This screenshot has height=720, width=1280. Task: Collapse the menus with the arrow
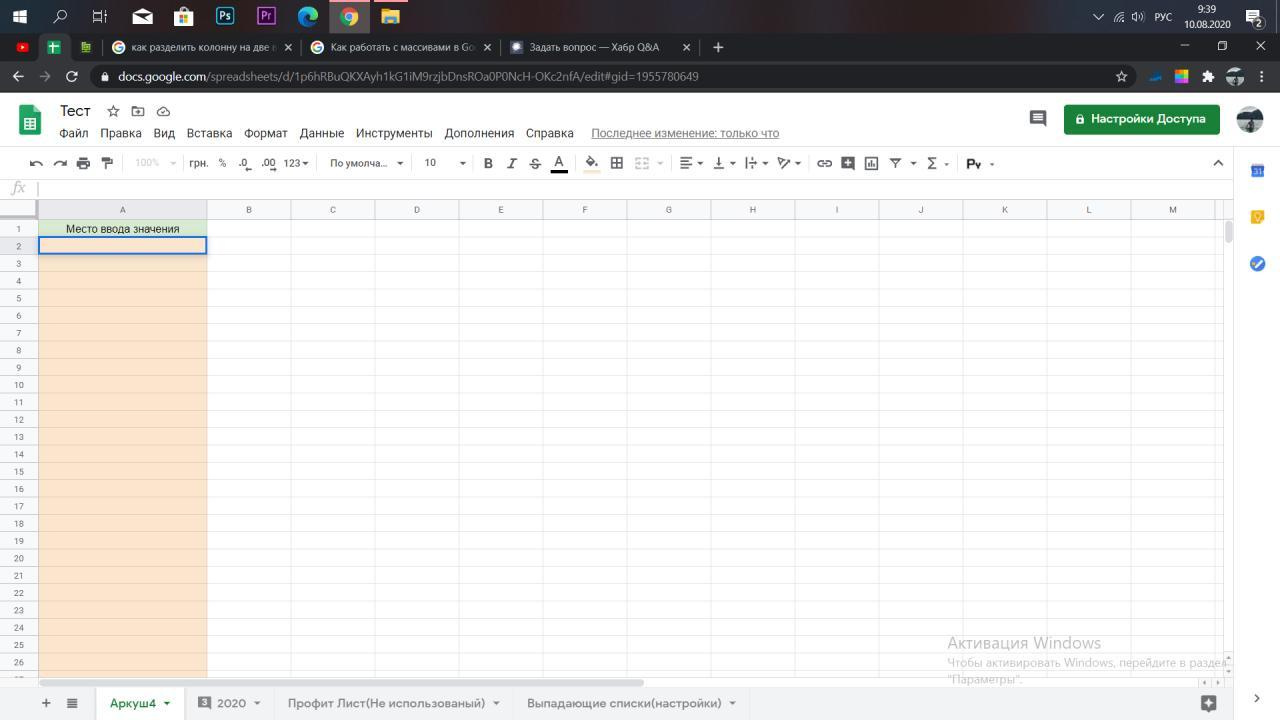pyautogui.click(x=1218, y=163)
